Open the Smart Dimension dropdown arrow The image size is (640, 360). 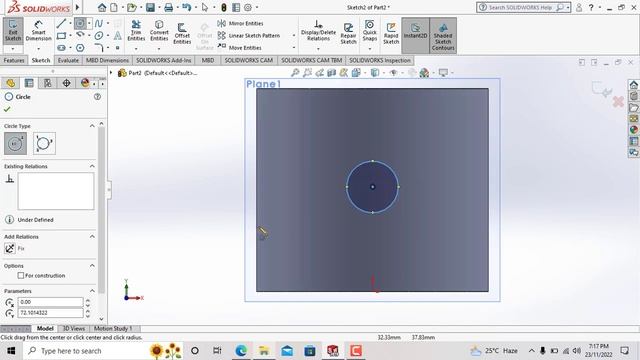click(x=38, y=49)
